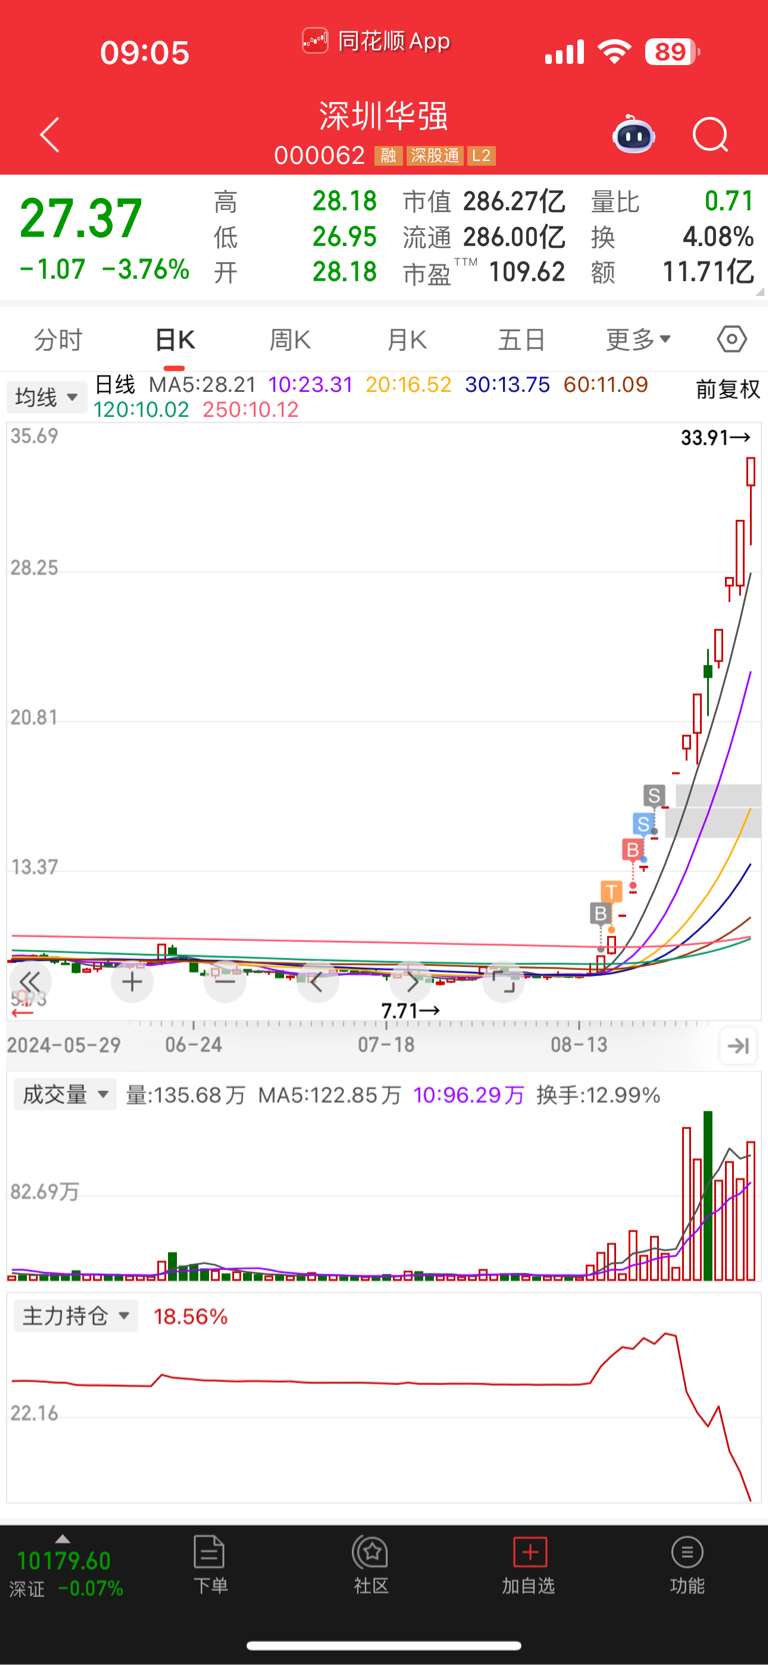Viewport: 768px width, 1665px height.
Task: Open 社区 community icon
Action: pyautogui.click(x=371, y=1565)
